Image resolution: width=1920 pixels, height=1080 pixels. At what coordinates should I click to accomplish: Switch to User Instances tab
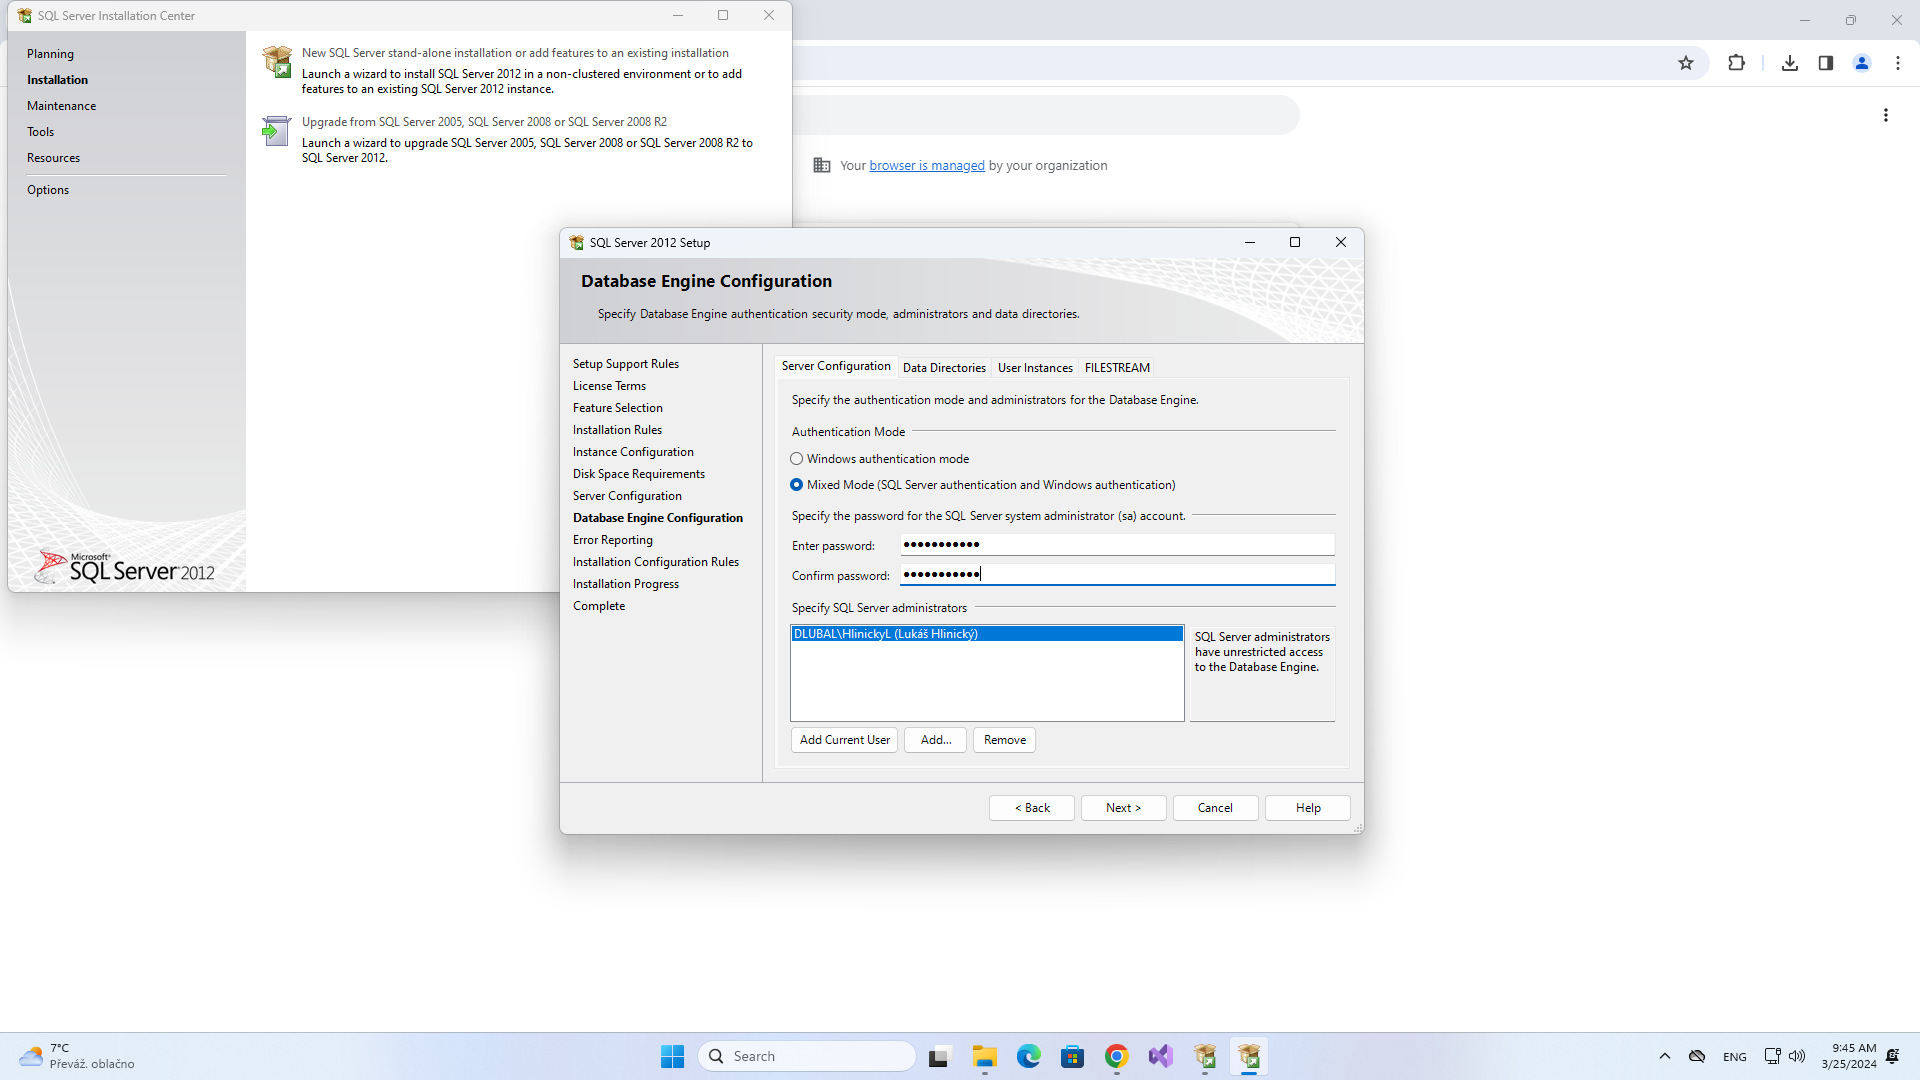[1034, 367]
